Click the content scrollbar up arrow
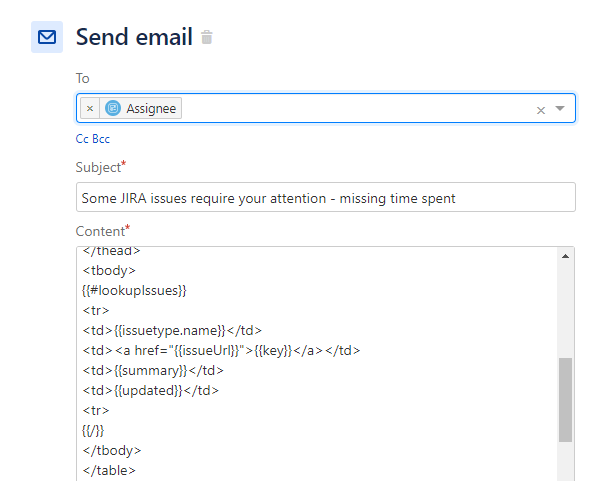This screenshot has width=609, height=481. (x=566, y=256)
